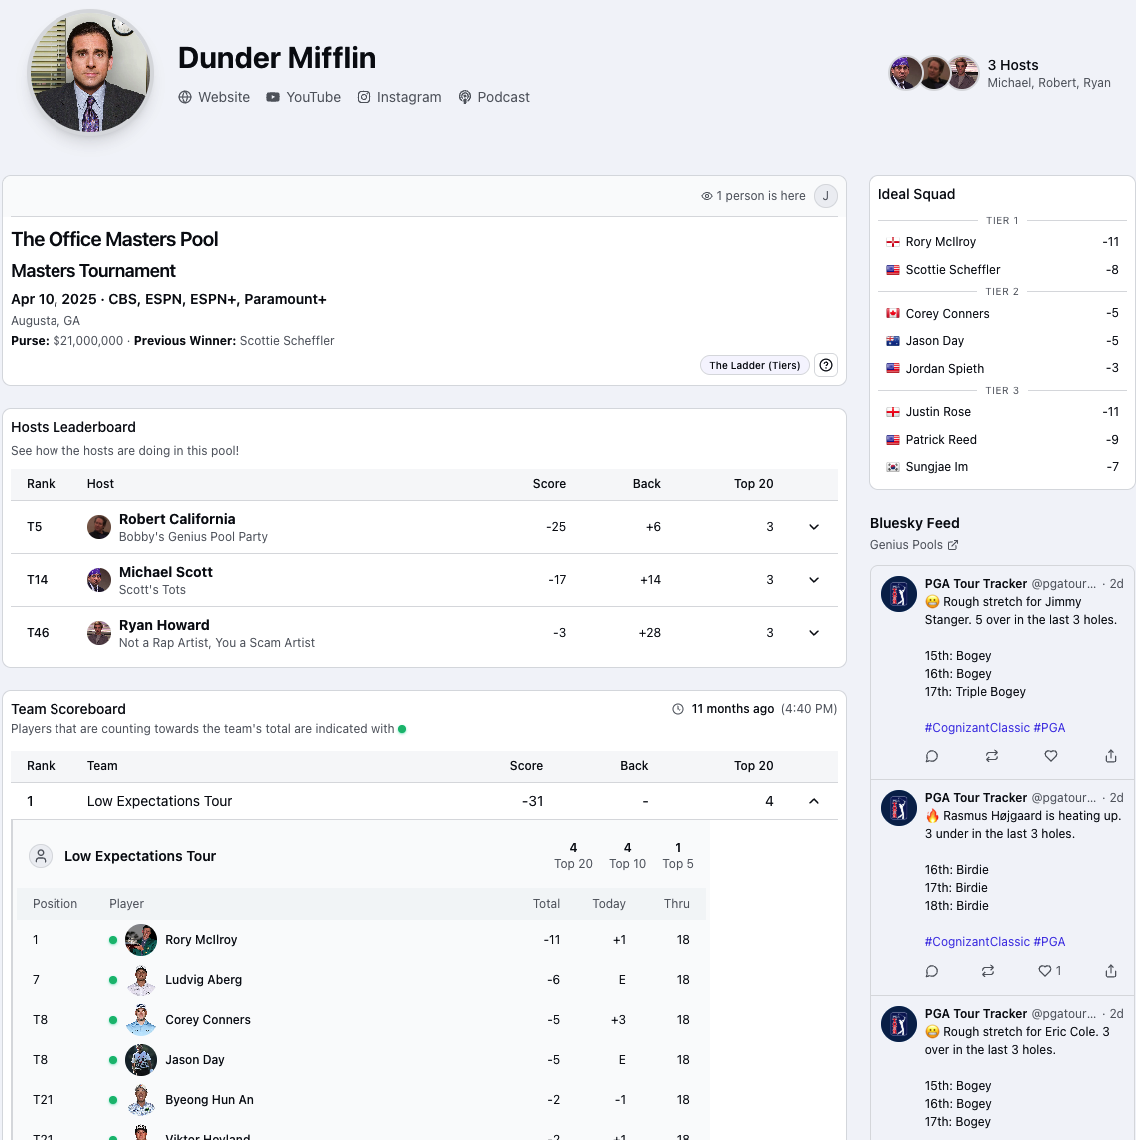Image resolution: width=1136 pixels, height=1140 pixels.
Task: Repost the Jimmy Stanger Bluesky post
Action: point(991,757)
